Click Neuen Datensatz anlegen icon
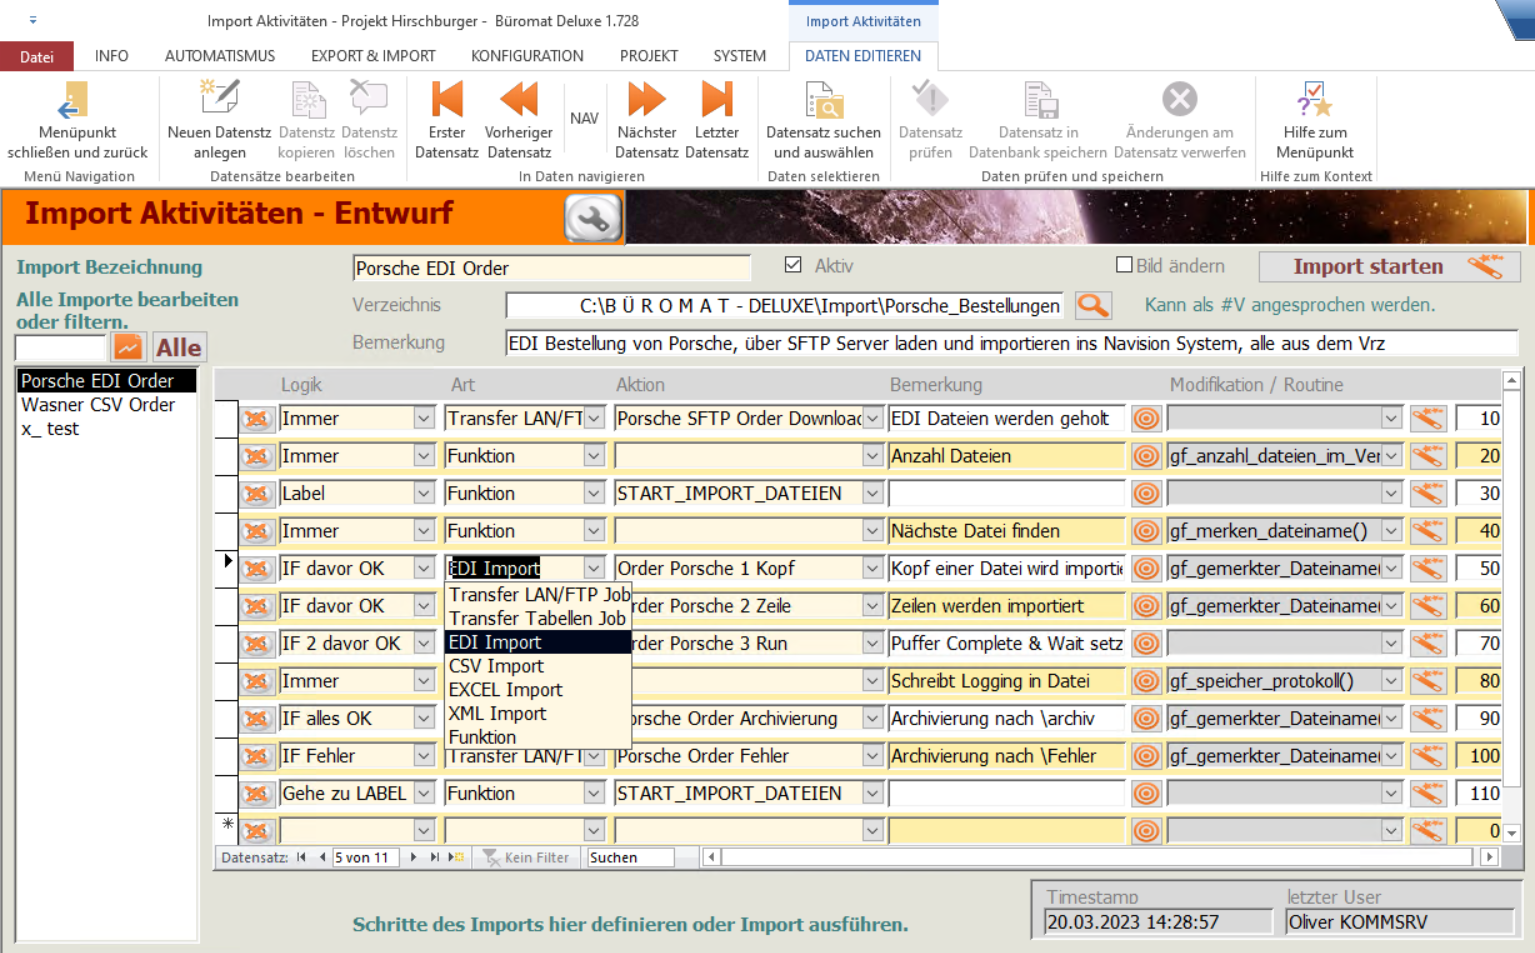 (x=219, y=101)
